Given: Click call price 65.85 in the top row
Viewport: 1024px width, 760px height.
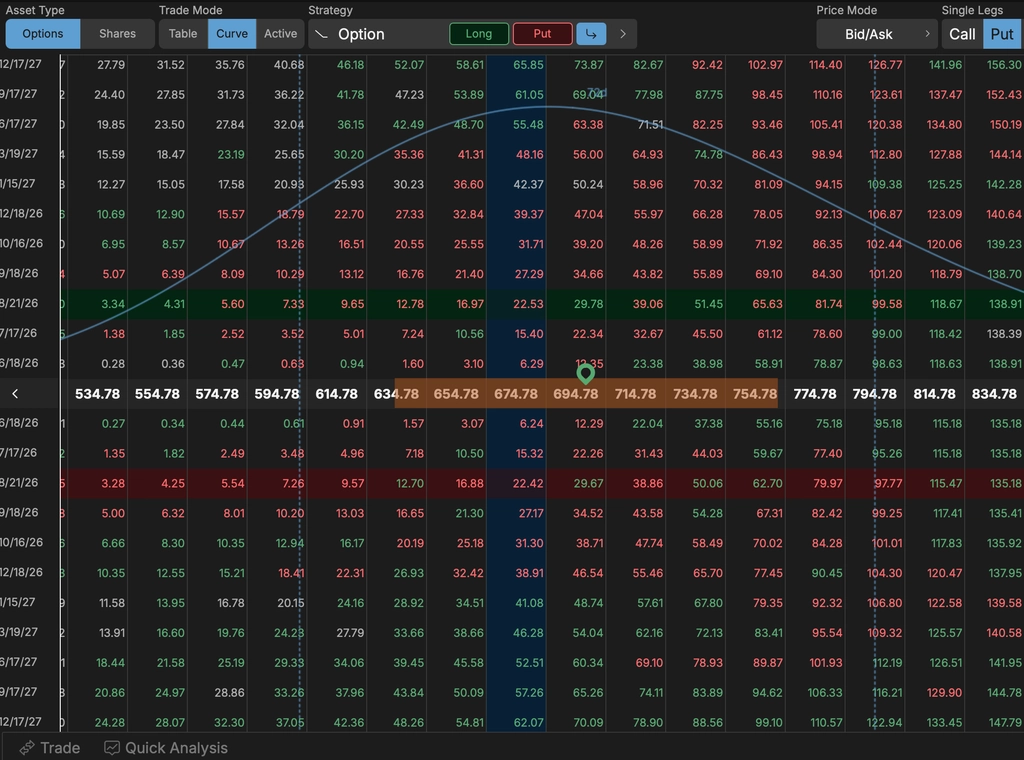Looking at the screenshot, I should pos(528,65).
